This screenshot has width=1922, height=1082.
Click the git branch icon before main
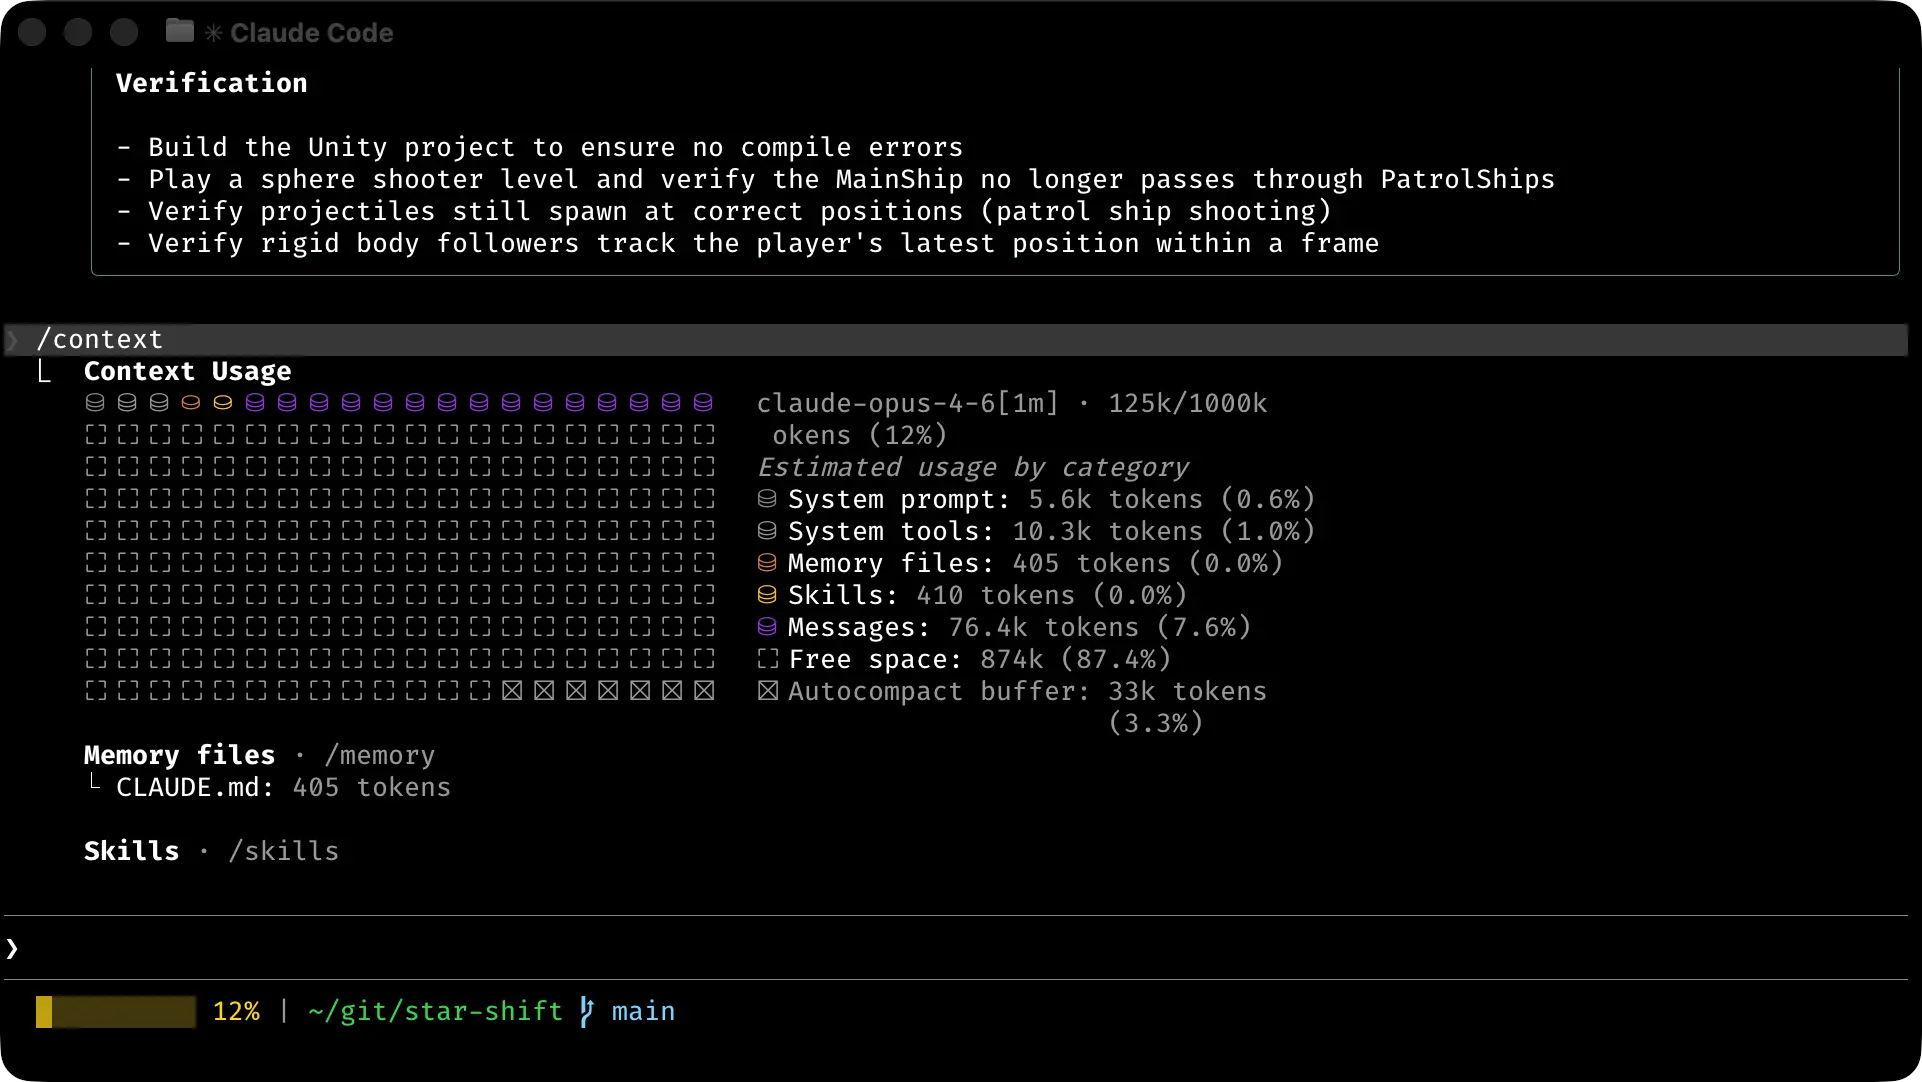pos(587,1011)
